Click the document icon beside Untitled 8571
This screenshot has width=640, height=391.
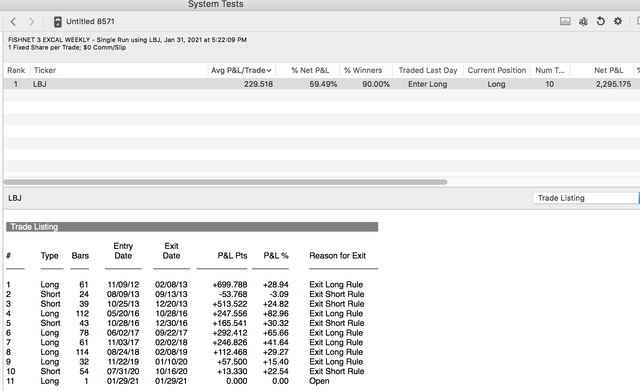[x=58, y=22]
